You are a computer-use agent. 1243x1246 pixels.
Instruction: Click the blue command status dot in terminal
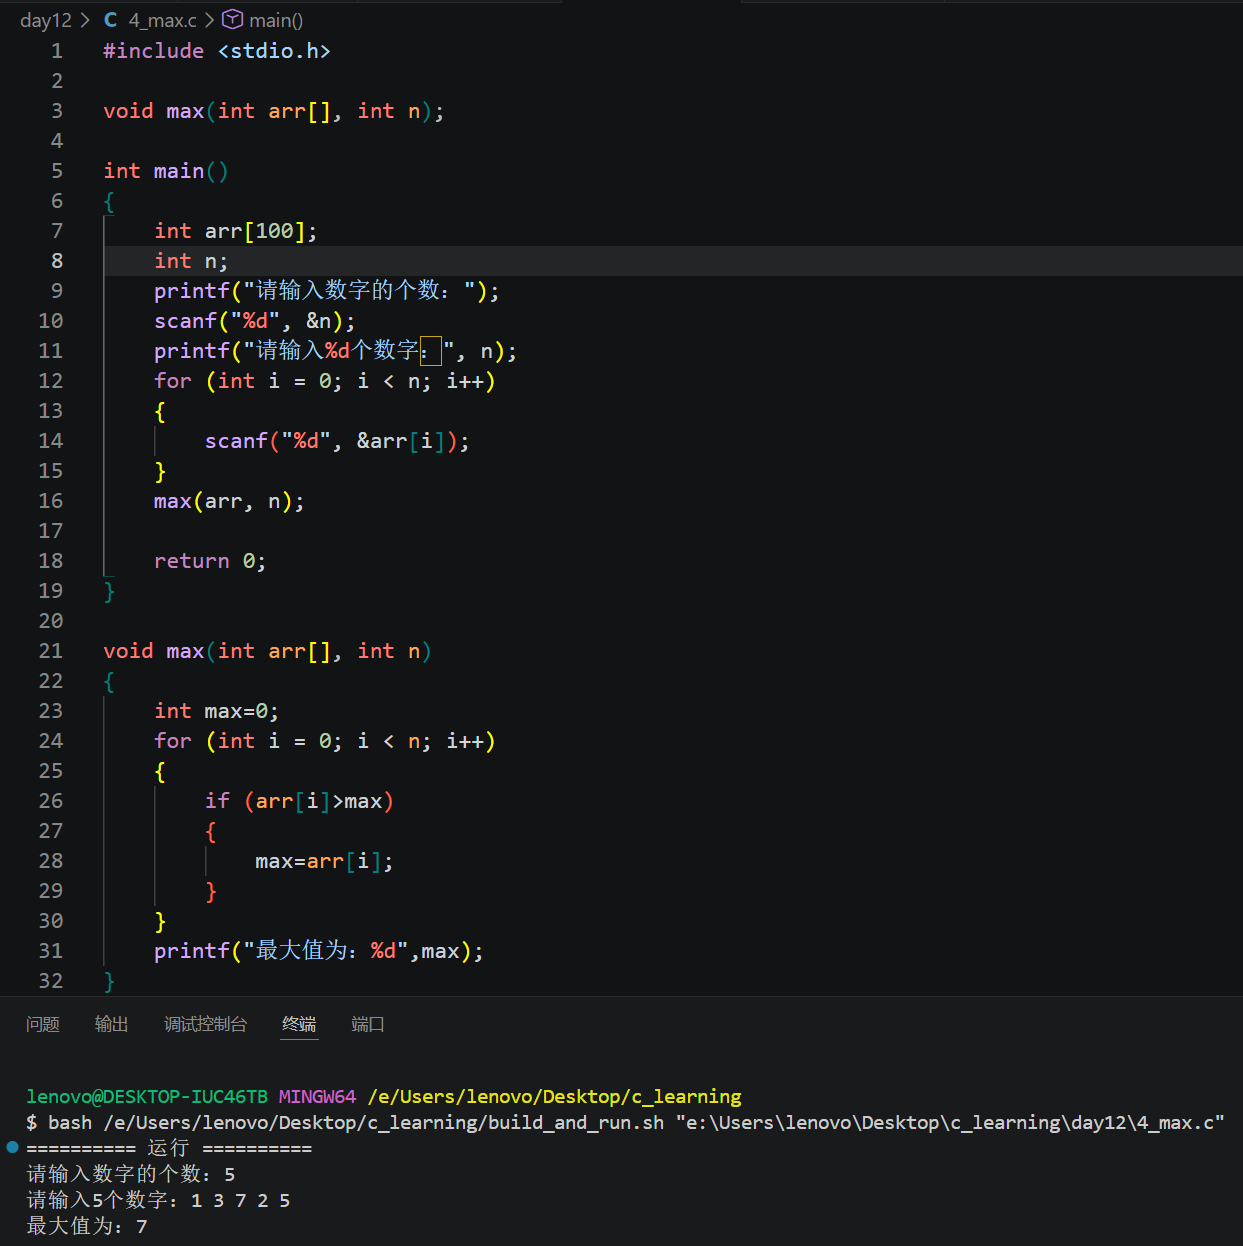[13, 1147]
